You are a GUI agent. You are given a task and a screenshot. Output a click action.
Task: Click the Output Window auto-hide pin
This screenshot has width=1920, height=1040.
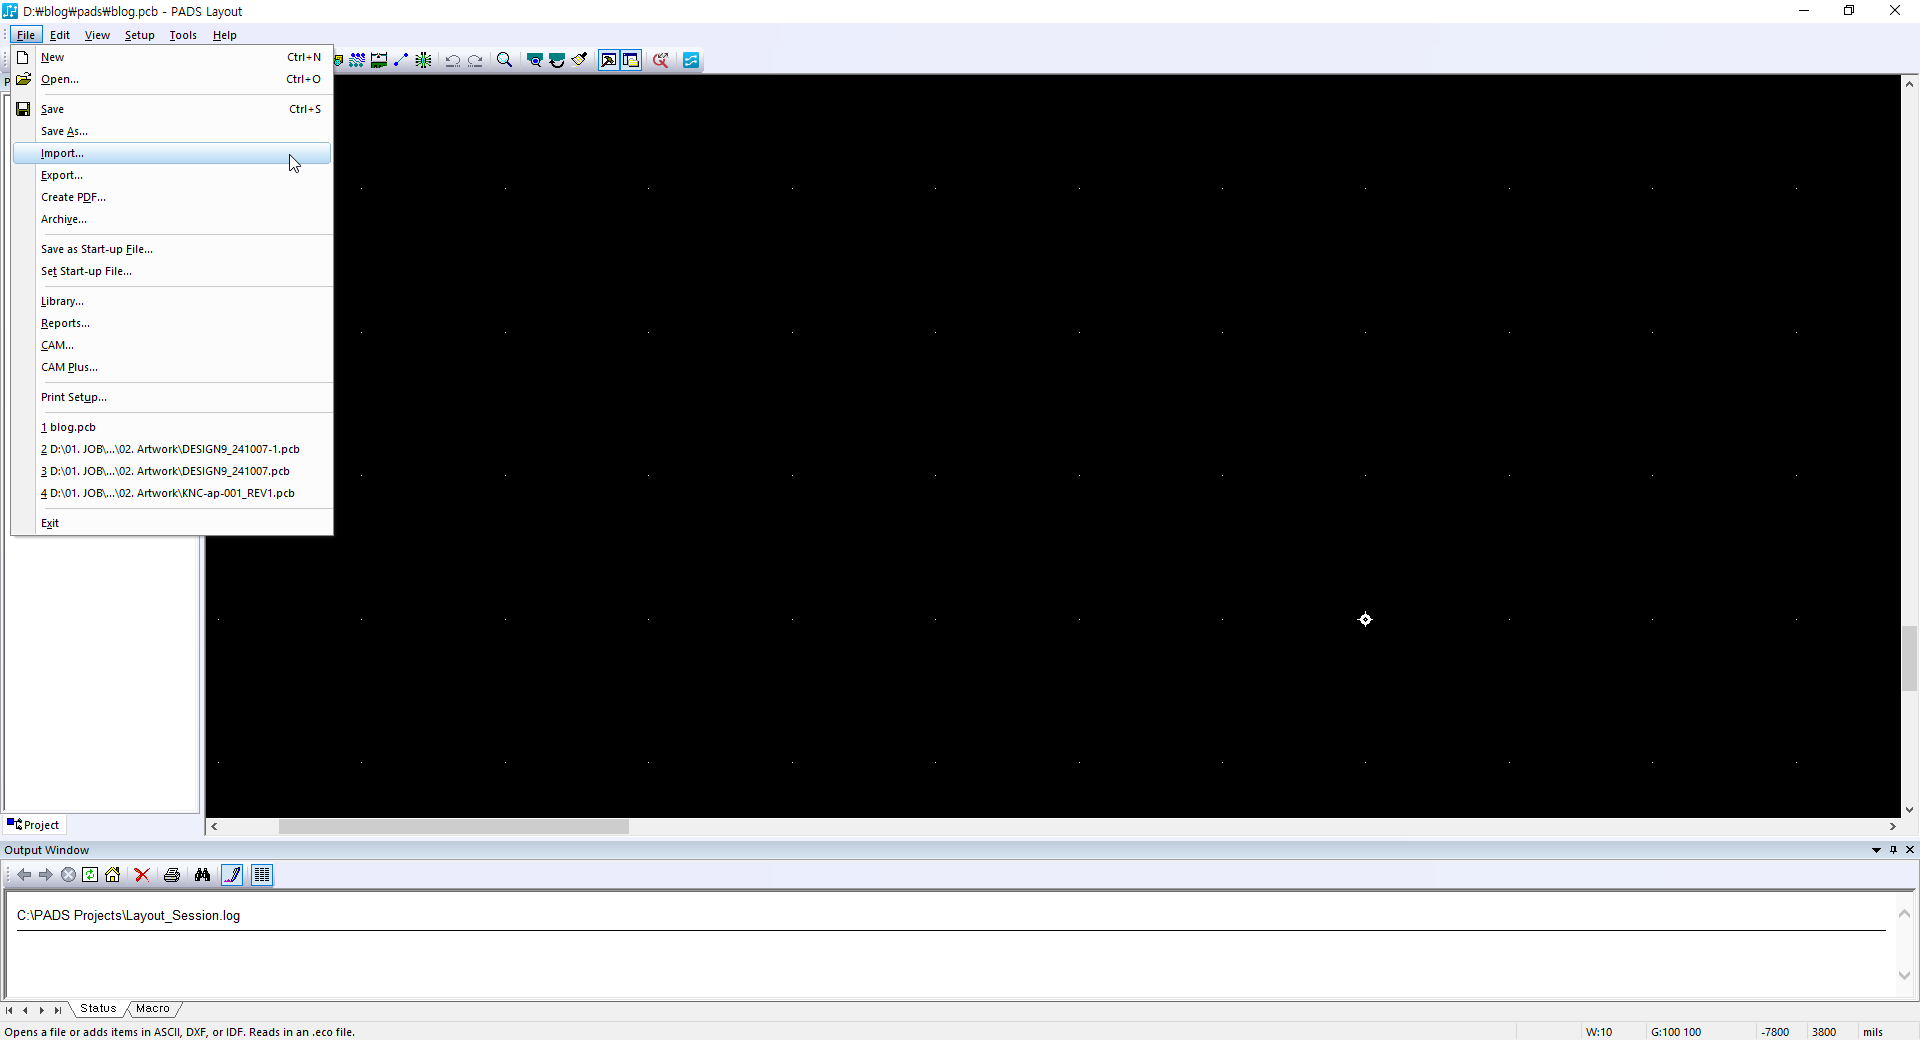pos(1893,850)
